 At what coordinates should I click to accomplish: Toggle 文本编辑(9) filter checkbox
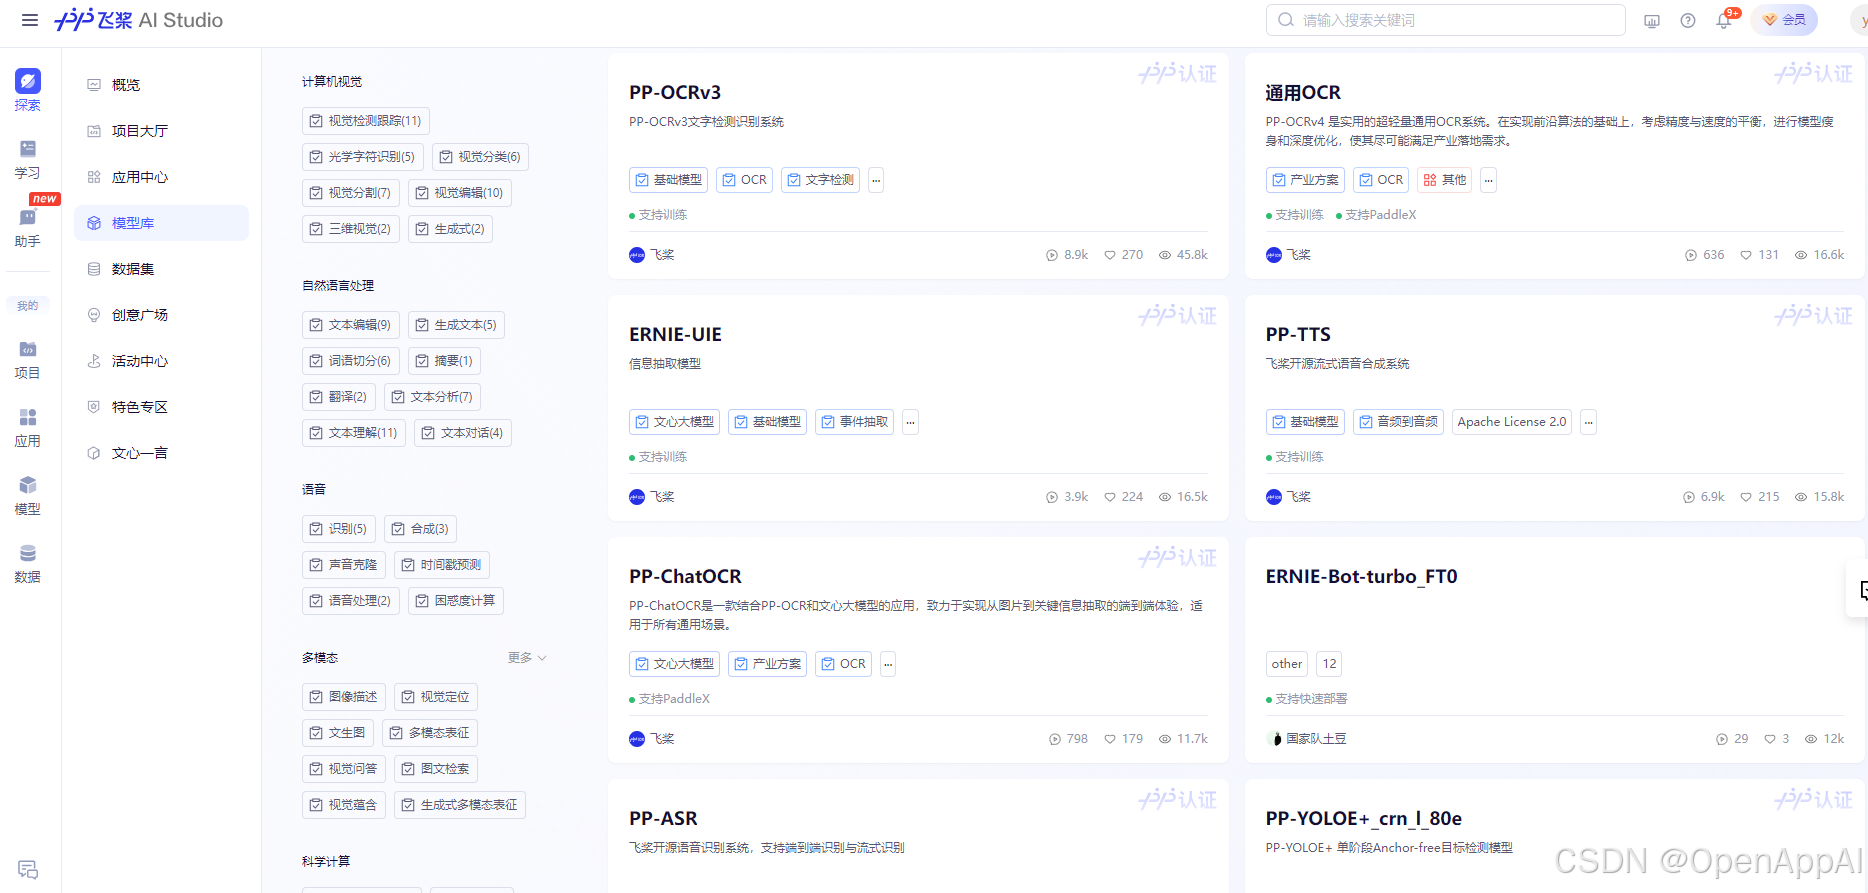coord(351,325)
